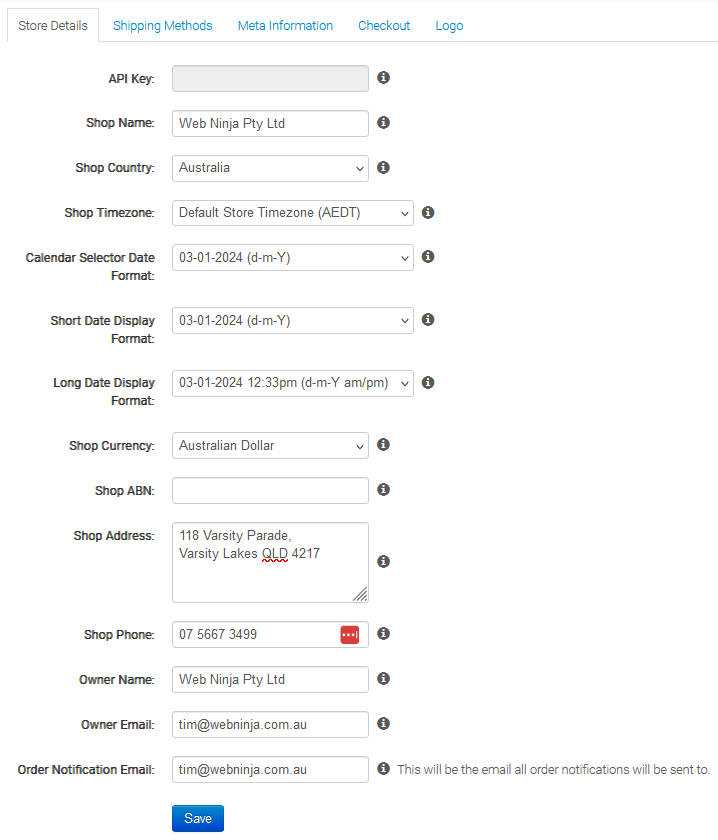Go to the Checkout tab
The image size is (718, 840).
pyautogui.click(x=384, y=26)
